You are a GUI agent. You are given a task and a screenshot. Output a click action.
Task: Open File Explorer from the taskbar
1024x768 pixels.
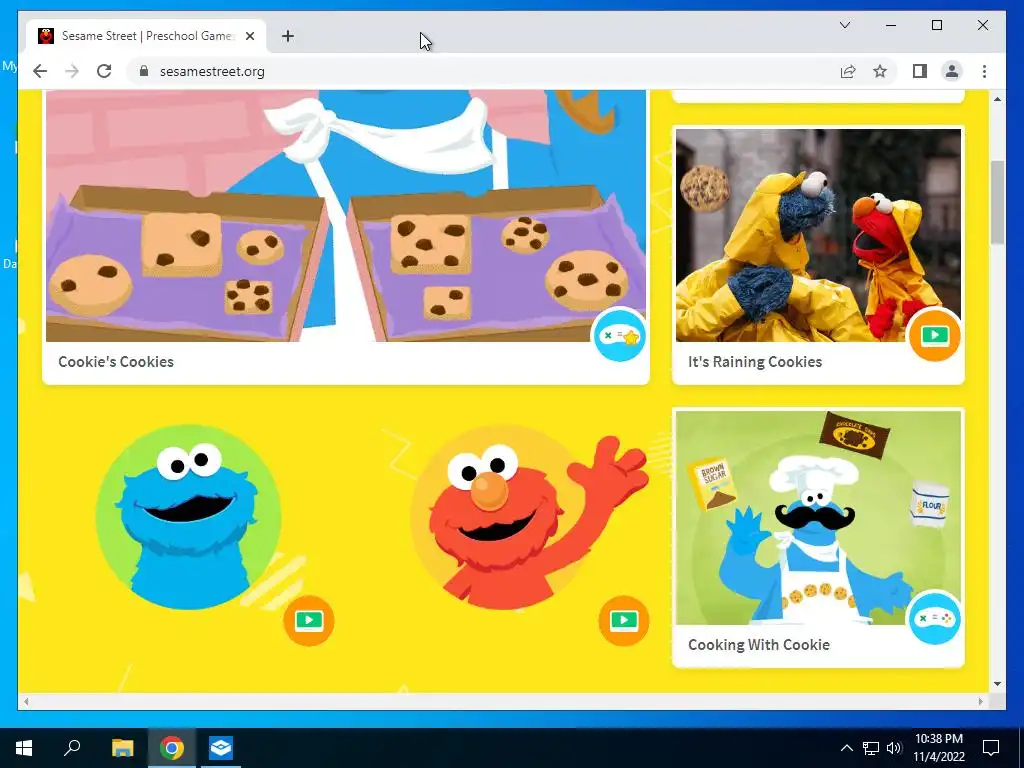(122, 748)
